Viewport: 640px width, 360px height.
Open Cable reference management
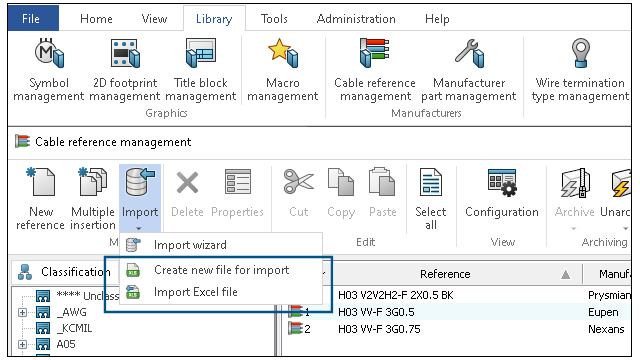(x=375, y=69)
